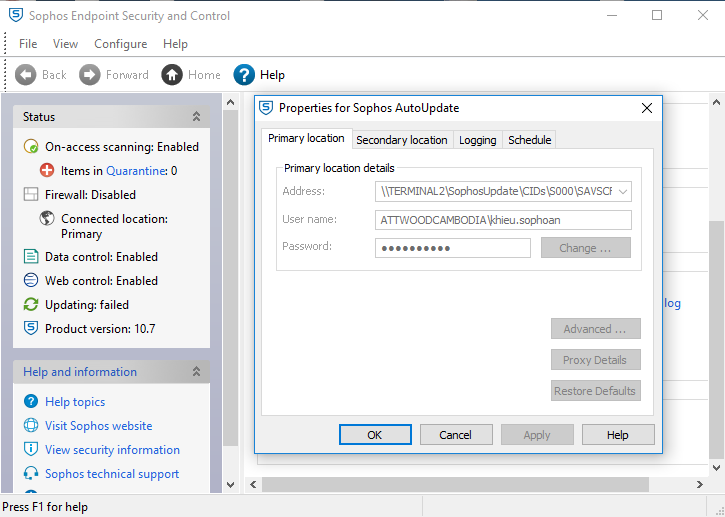Click the green Updating arrows icon
725x517 pixels.
(x=31, y=305)
